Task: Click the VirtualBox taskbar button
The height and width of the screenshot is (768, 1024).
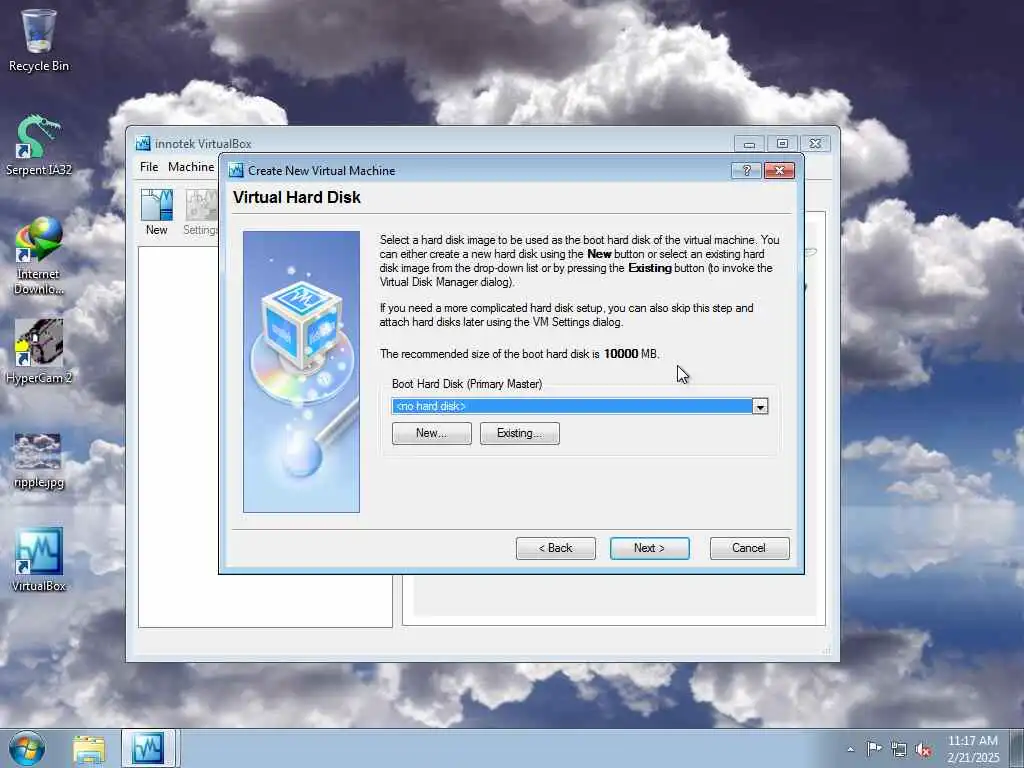Action: coord(148,748)
